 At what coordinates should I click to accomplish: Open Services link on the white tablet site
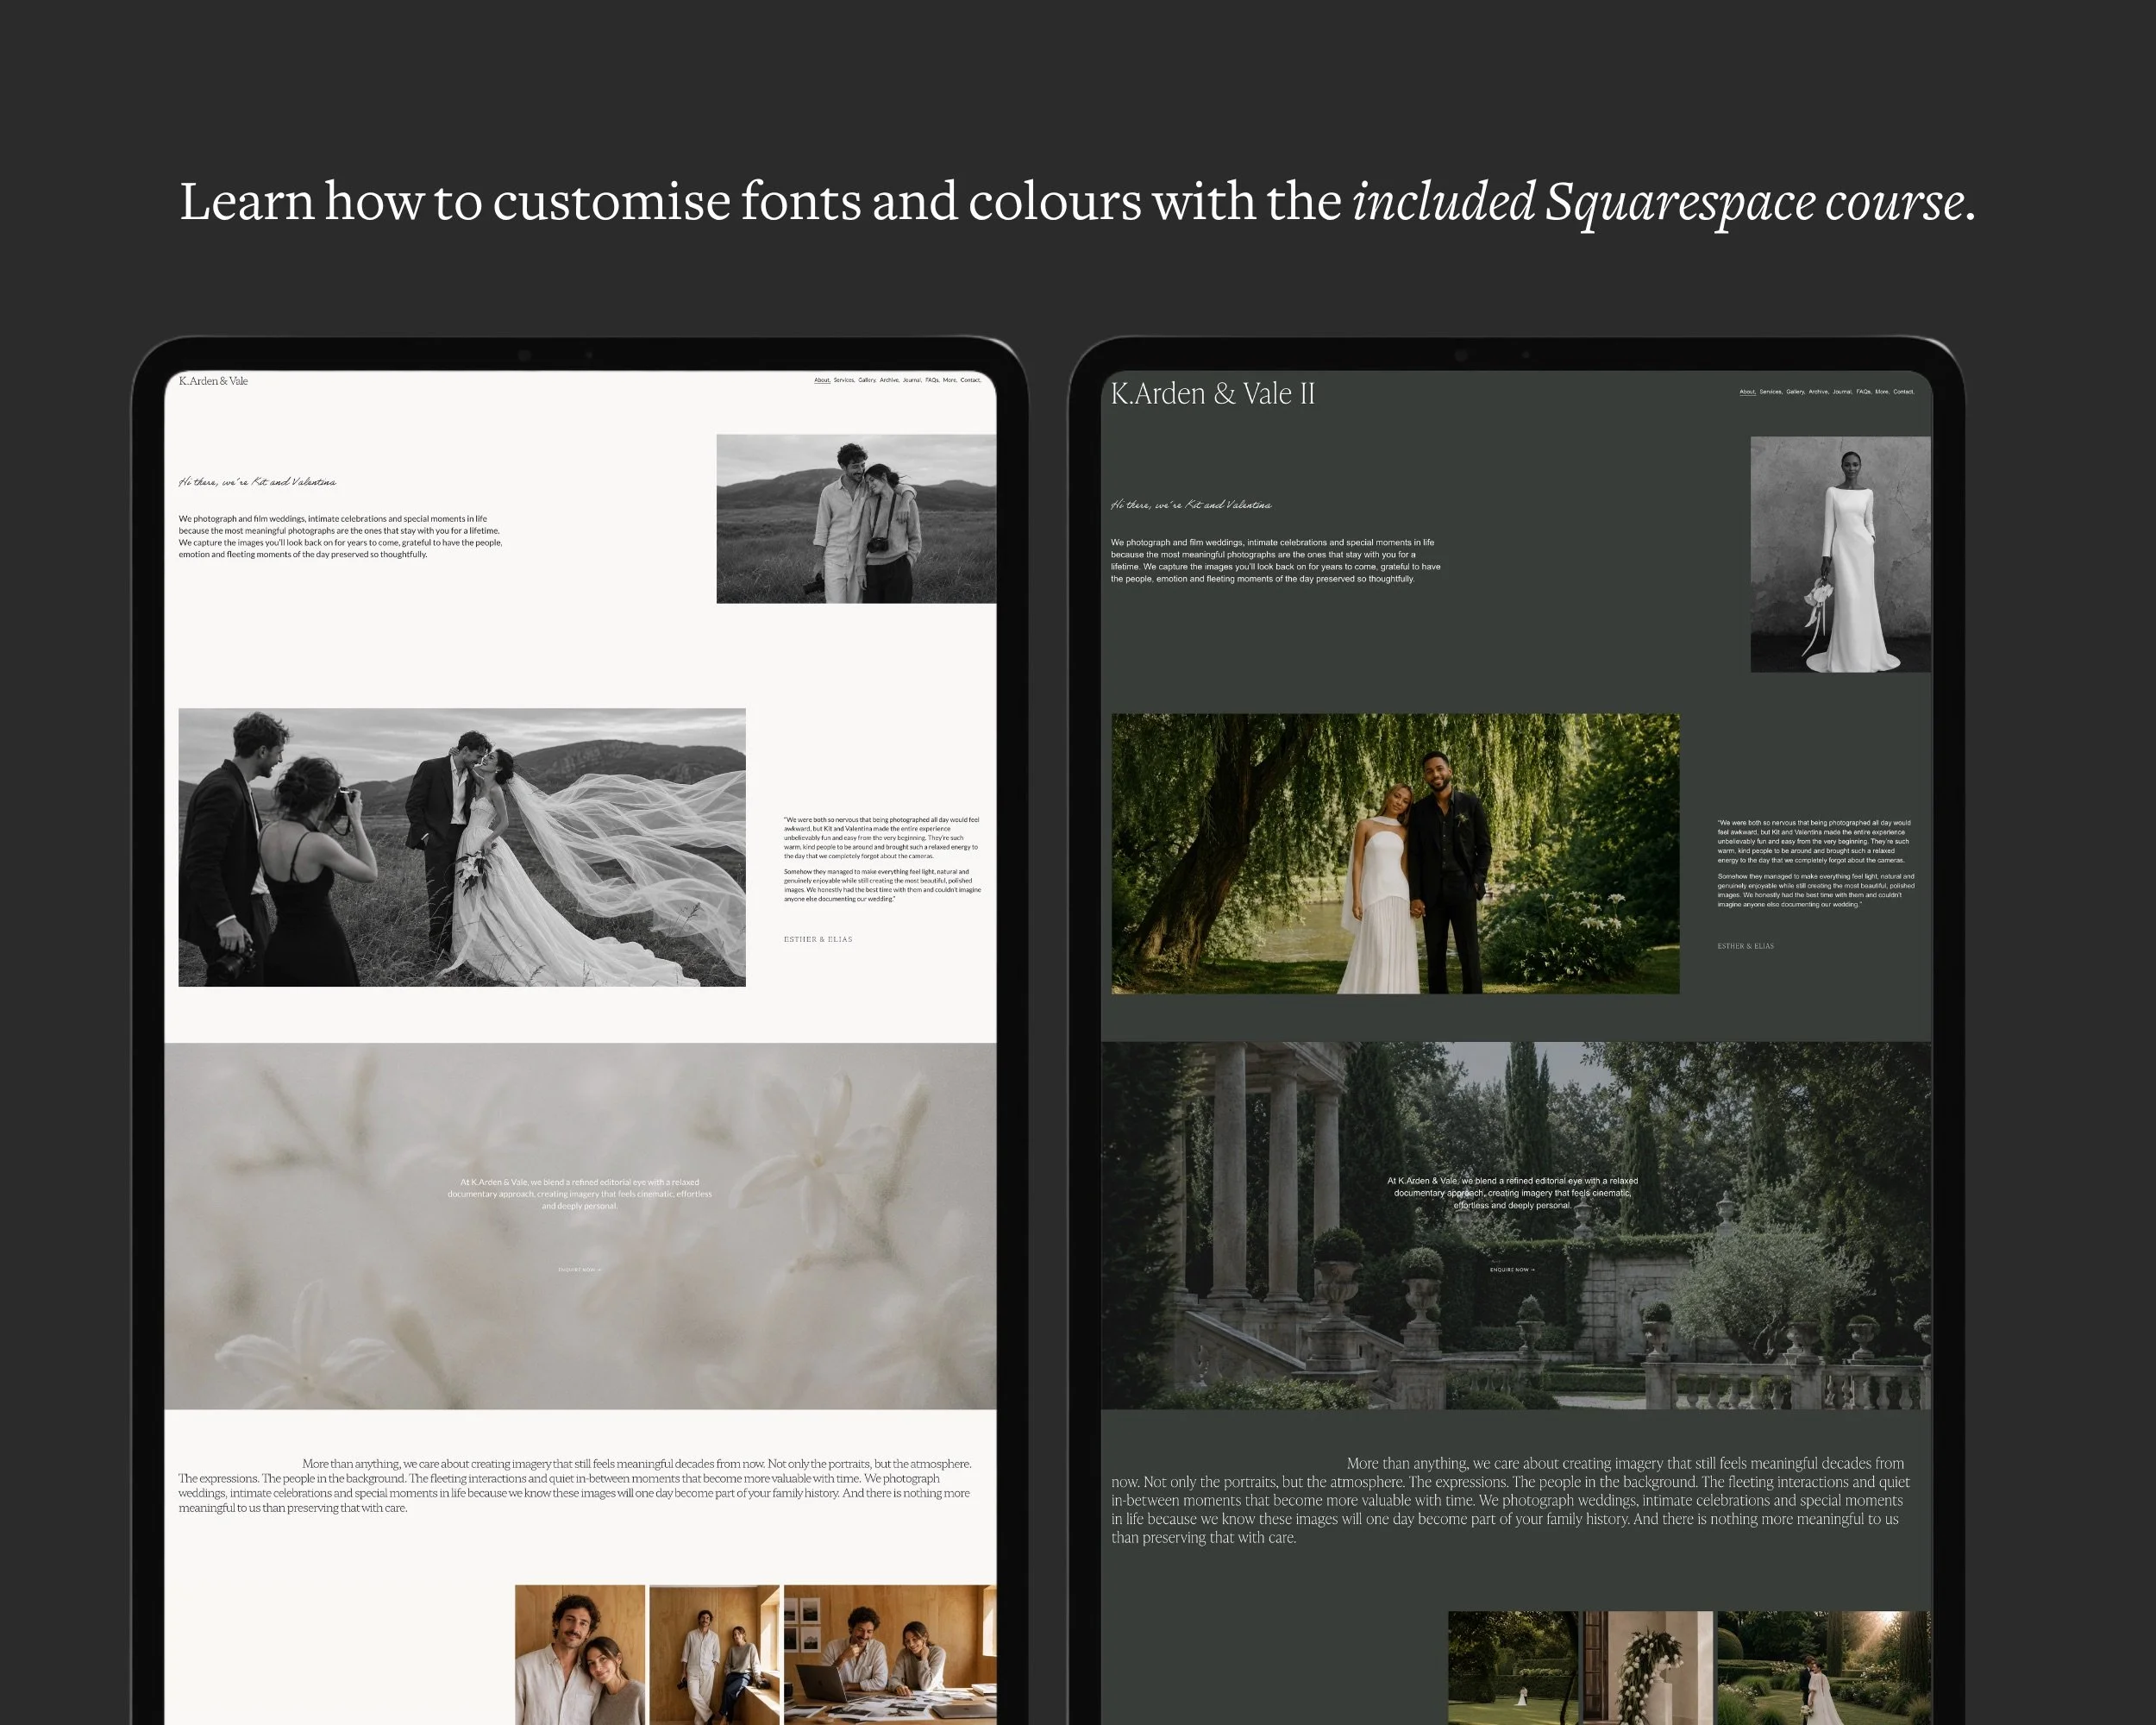[x=845, y=380]
